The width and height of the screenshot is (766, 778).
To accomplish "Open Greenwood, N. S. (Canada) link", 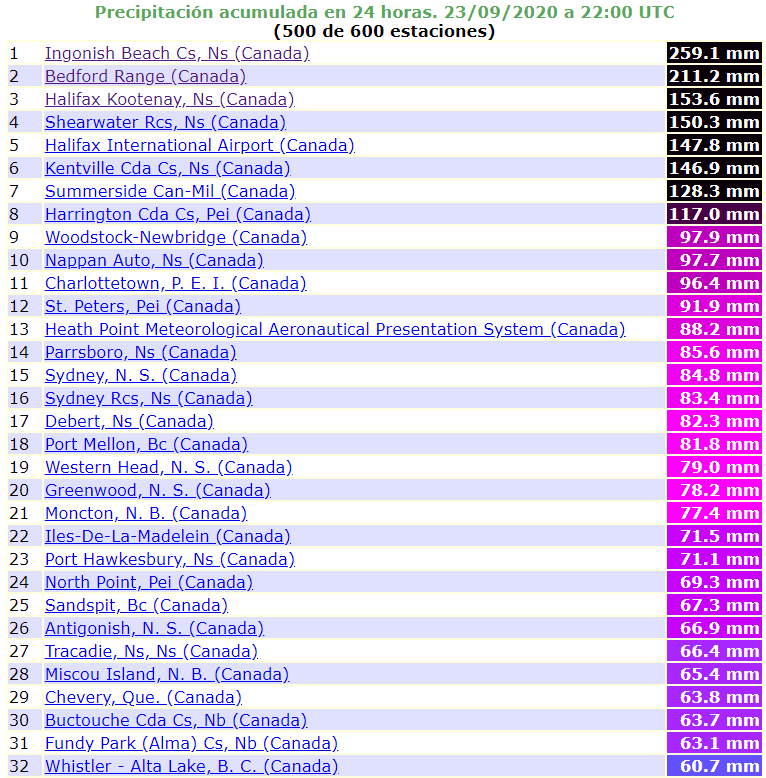I will coord(158,490).
